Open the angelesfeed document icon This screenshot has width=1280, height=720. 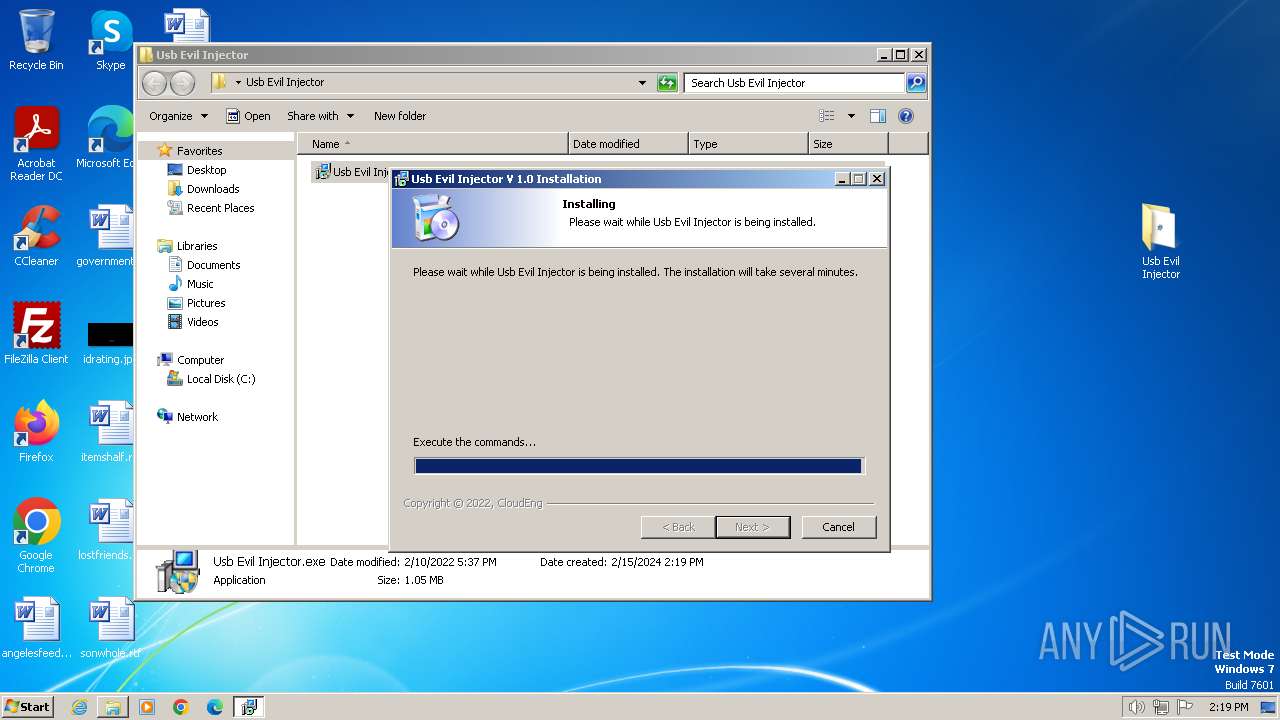pos(36,628)
